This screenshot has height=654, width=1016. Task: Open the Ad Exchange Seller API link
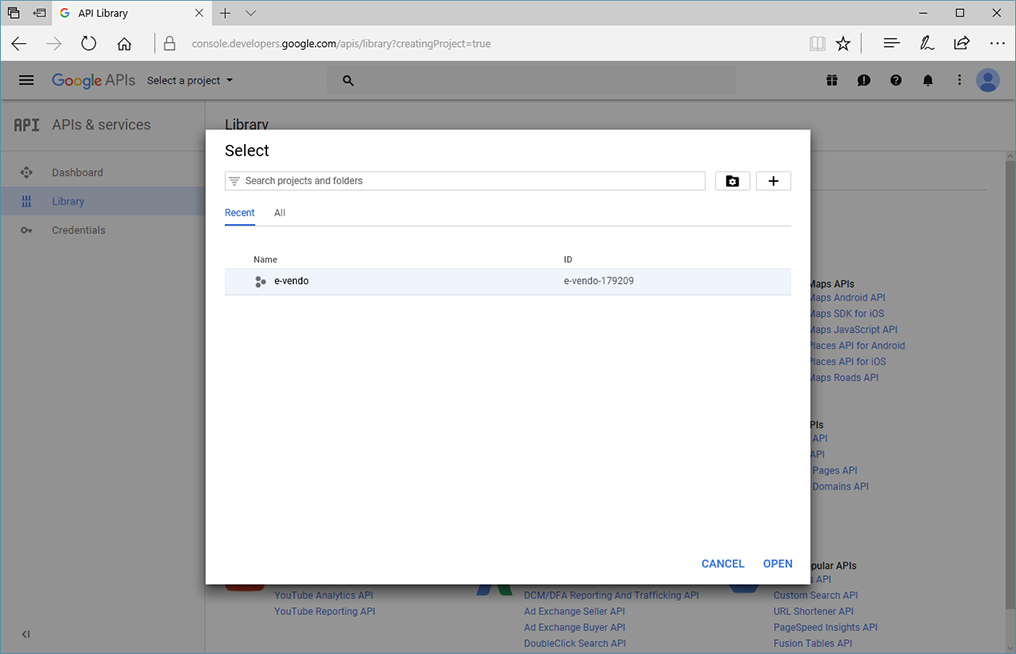(574, 611)
